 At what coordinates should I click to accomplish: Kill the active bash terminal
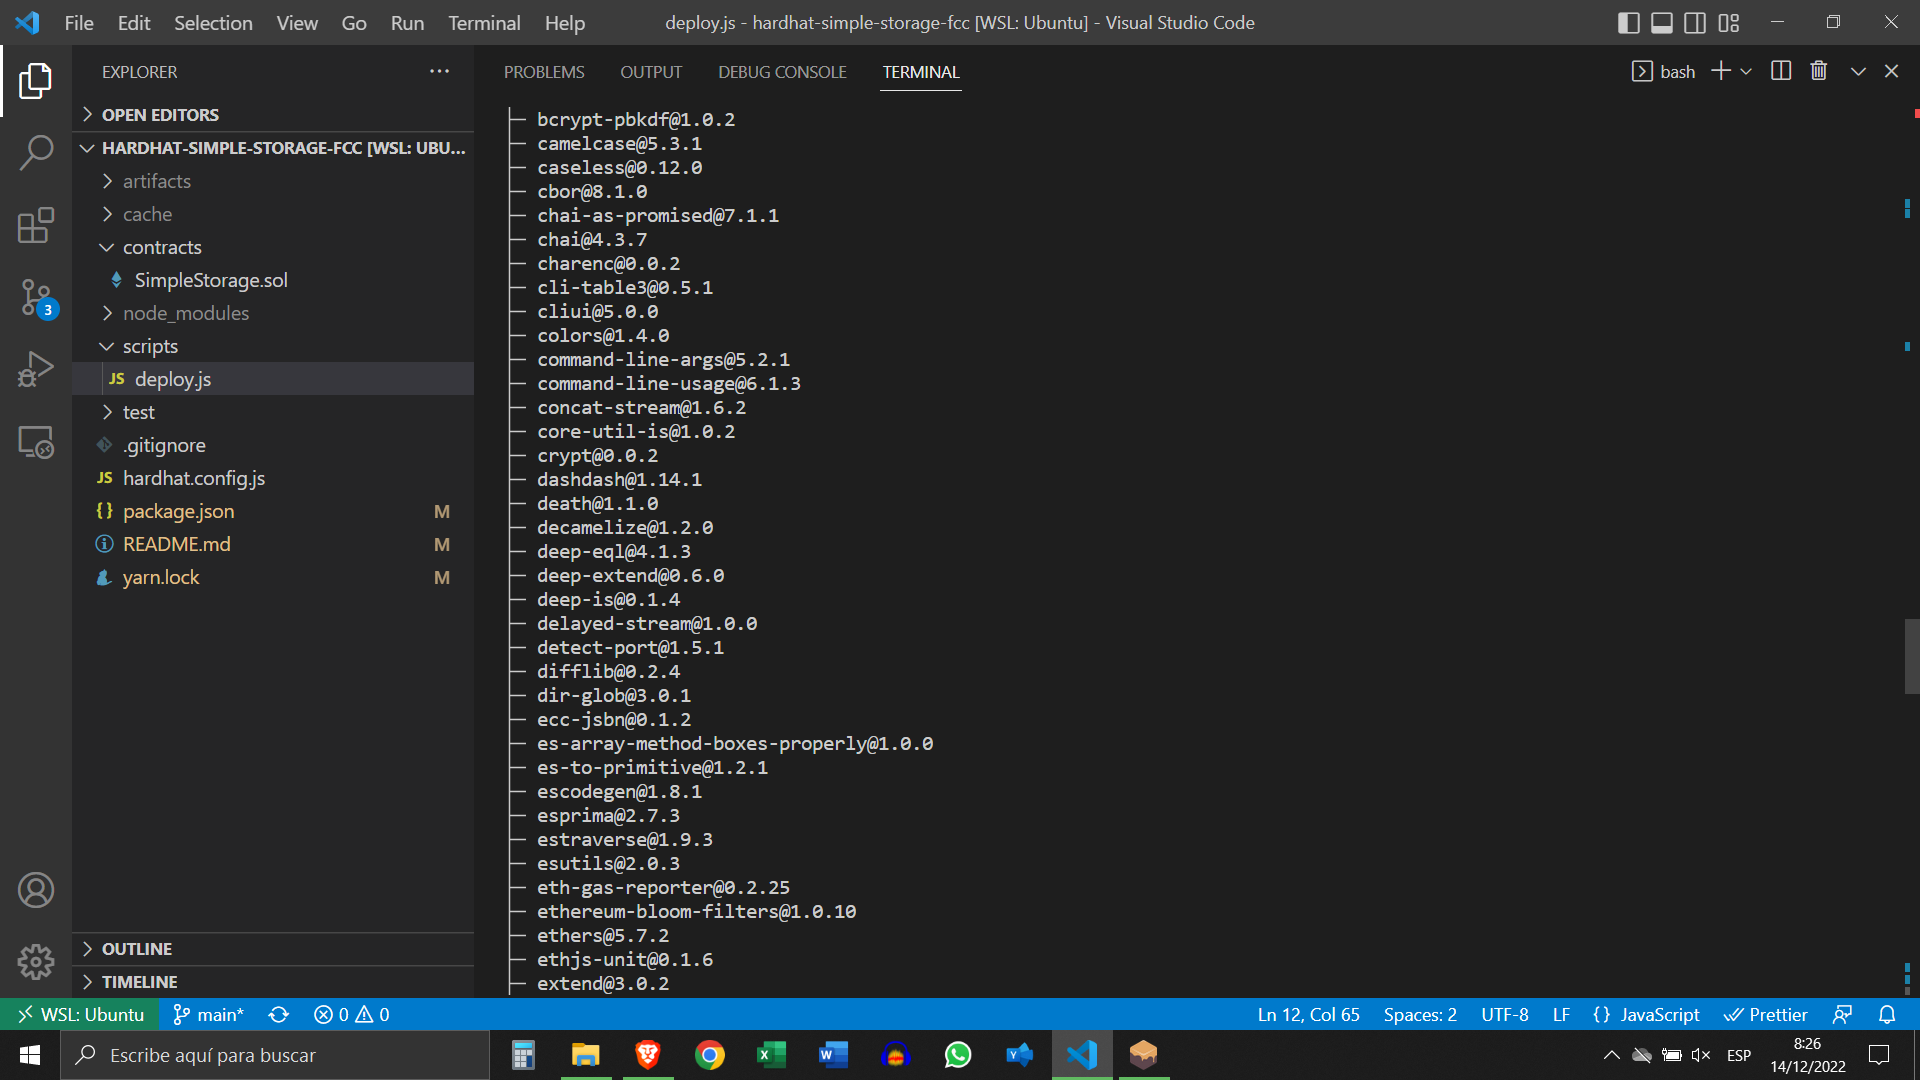click(1818, 70)
